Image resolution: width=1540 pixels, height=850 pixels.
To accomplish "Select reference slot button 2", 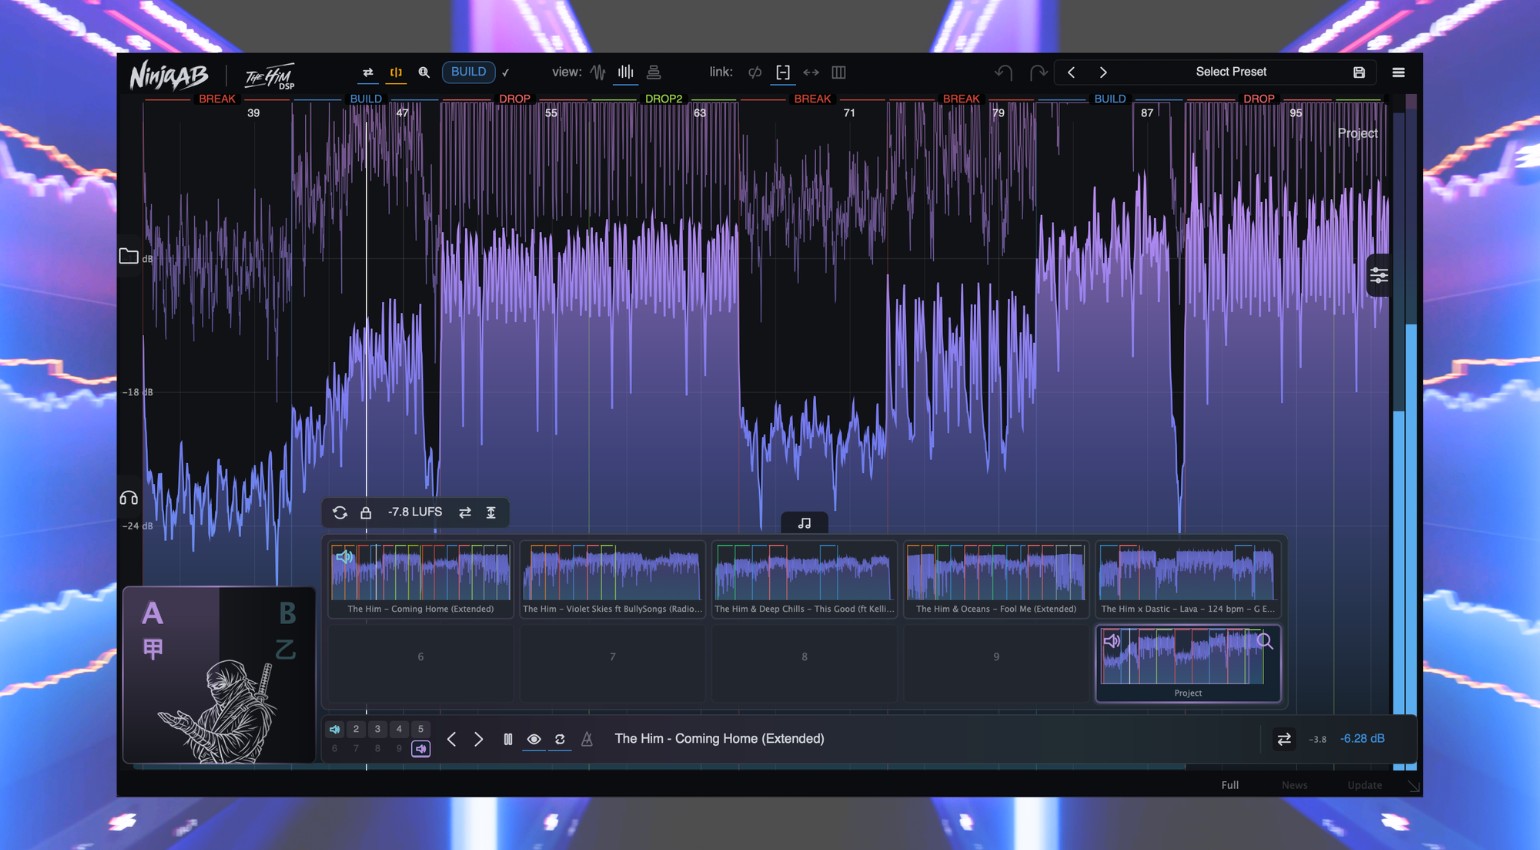I will coord(356,729).
